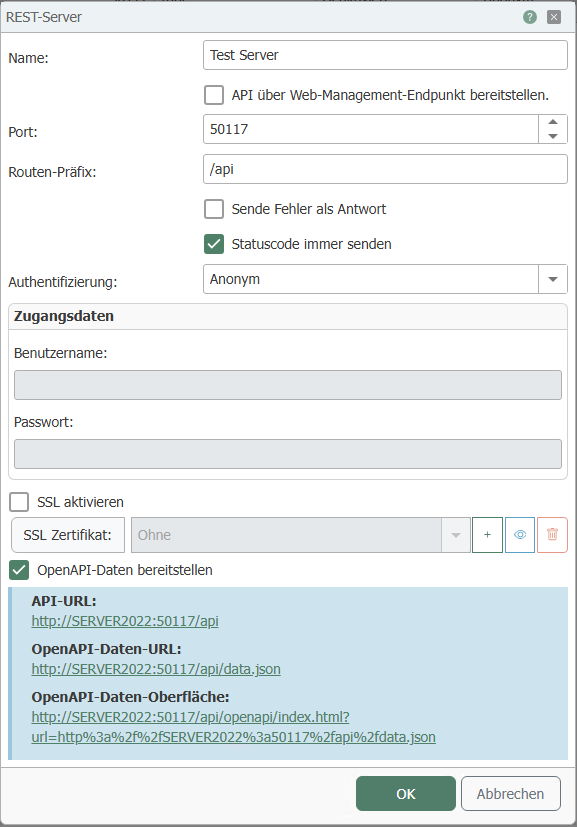Uncheck Statuscode immer senden

pos(214,244)
